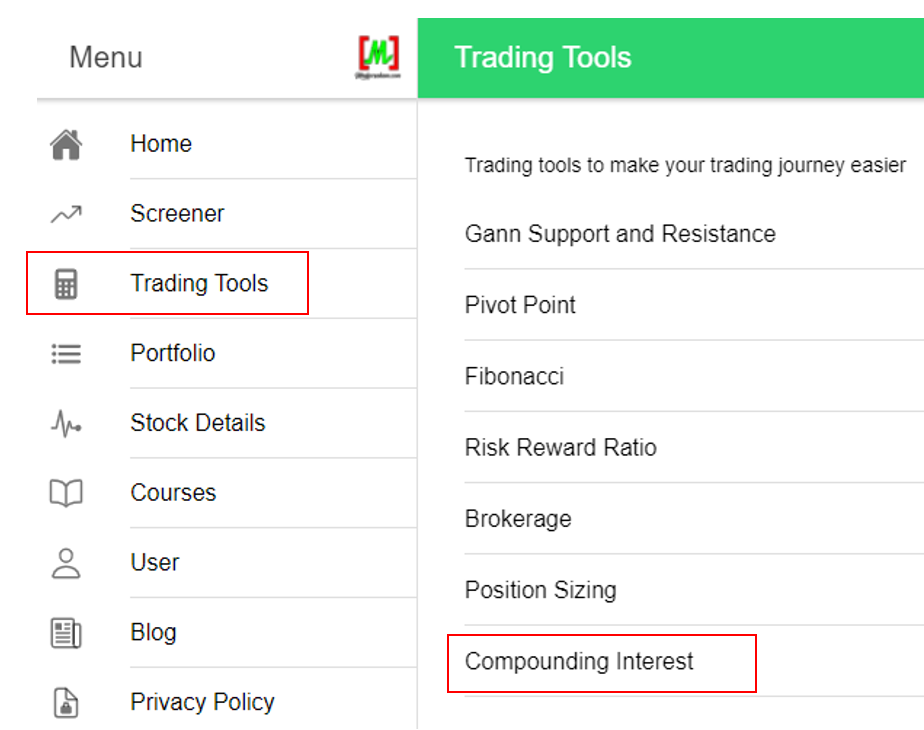
Task: Click the User profile icon
Action: [66, 563]
